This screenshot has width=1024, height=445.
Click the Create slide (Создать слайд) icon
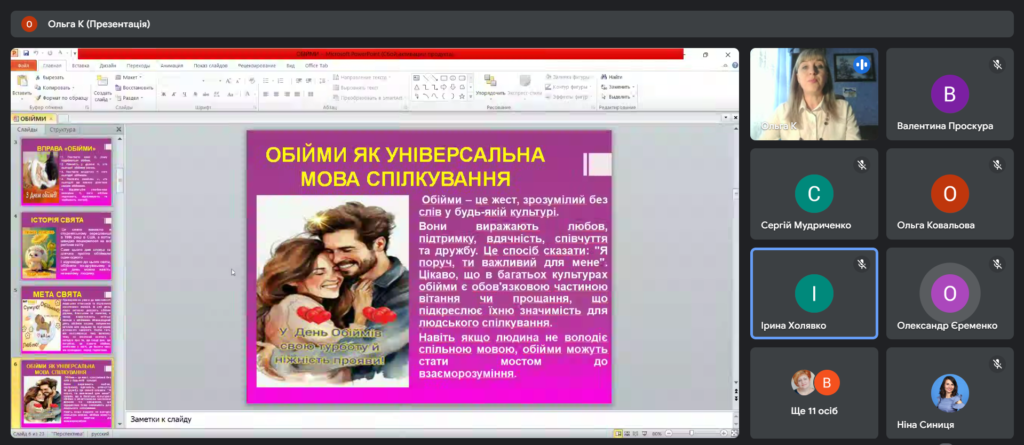click(x=103, y=82)
